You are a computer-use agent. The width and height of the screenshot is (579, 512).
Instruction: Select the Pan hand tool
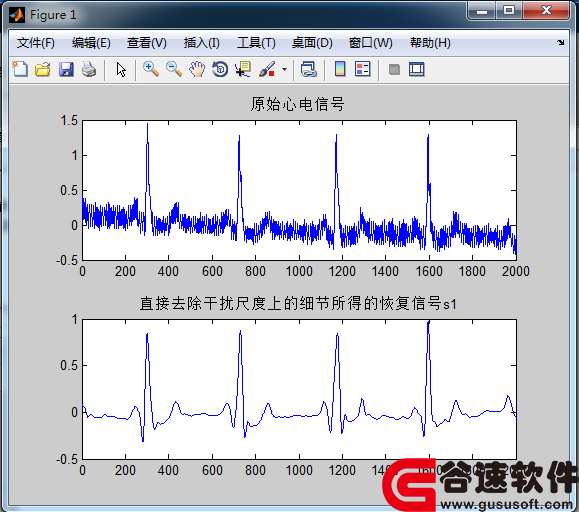(x=197, y=69)
